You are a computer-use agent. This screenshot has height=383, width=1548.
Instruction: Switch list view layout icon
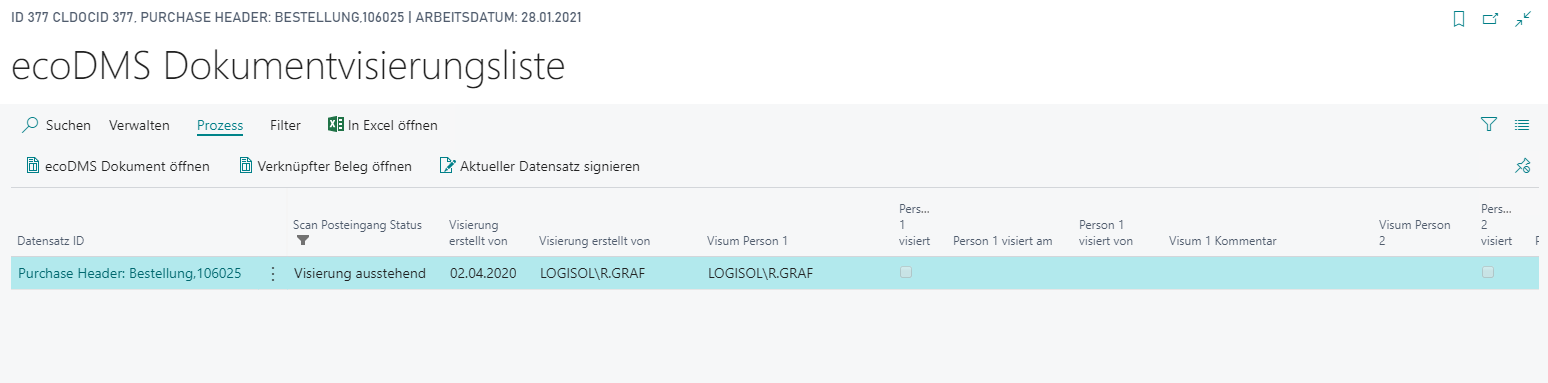(x=1522, y=125)
